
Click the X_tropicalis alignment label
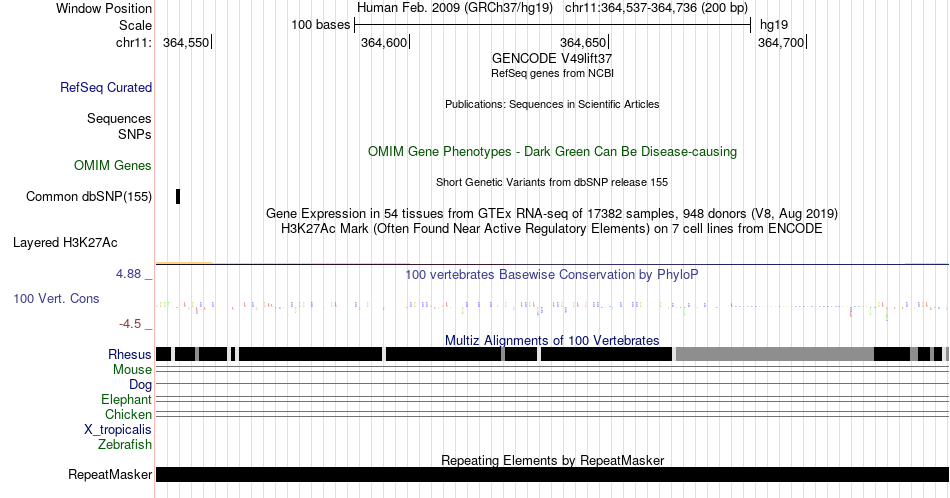(118, 430)
